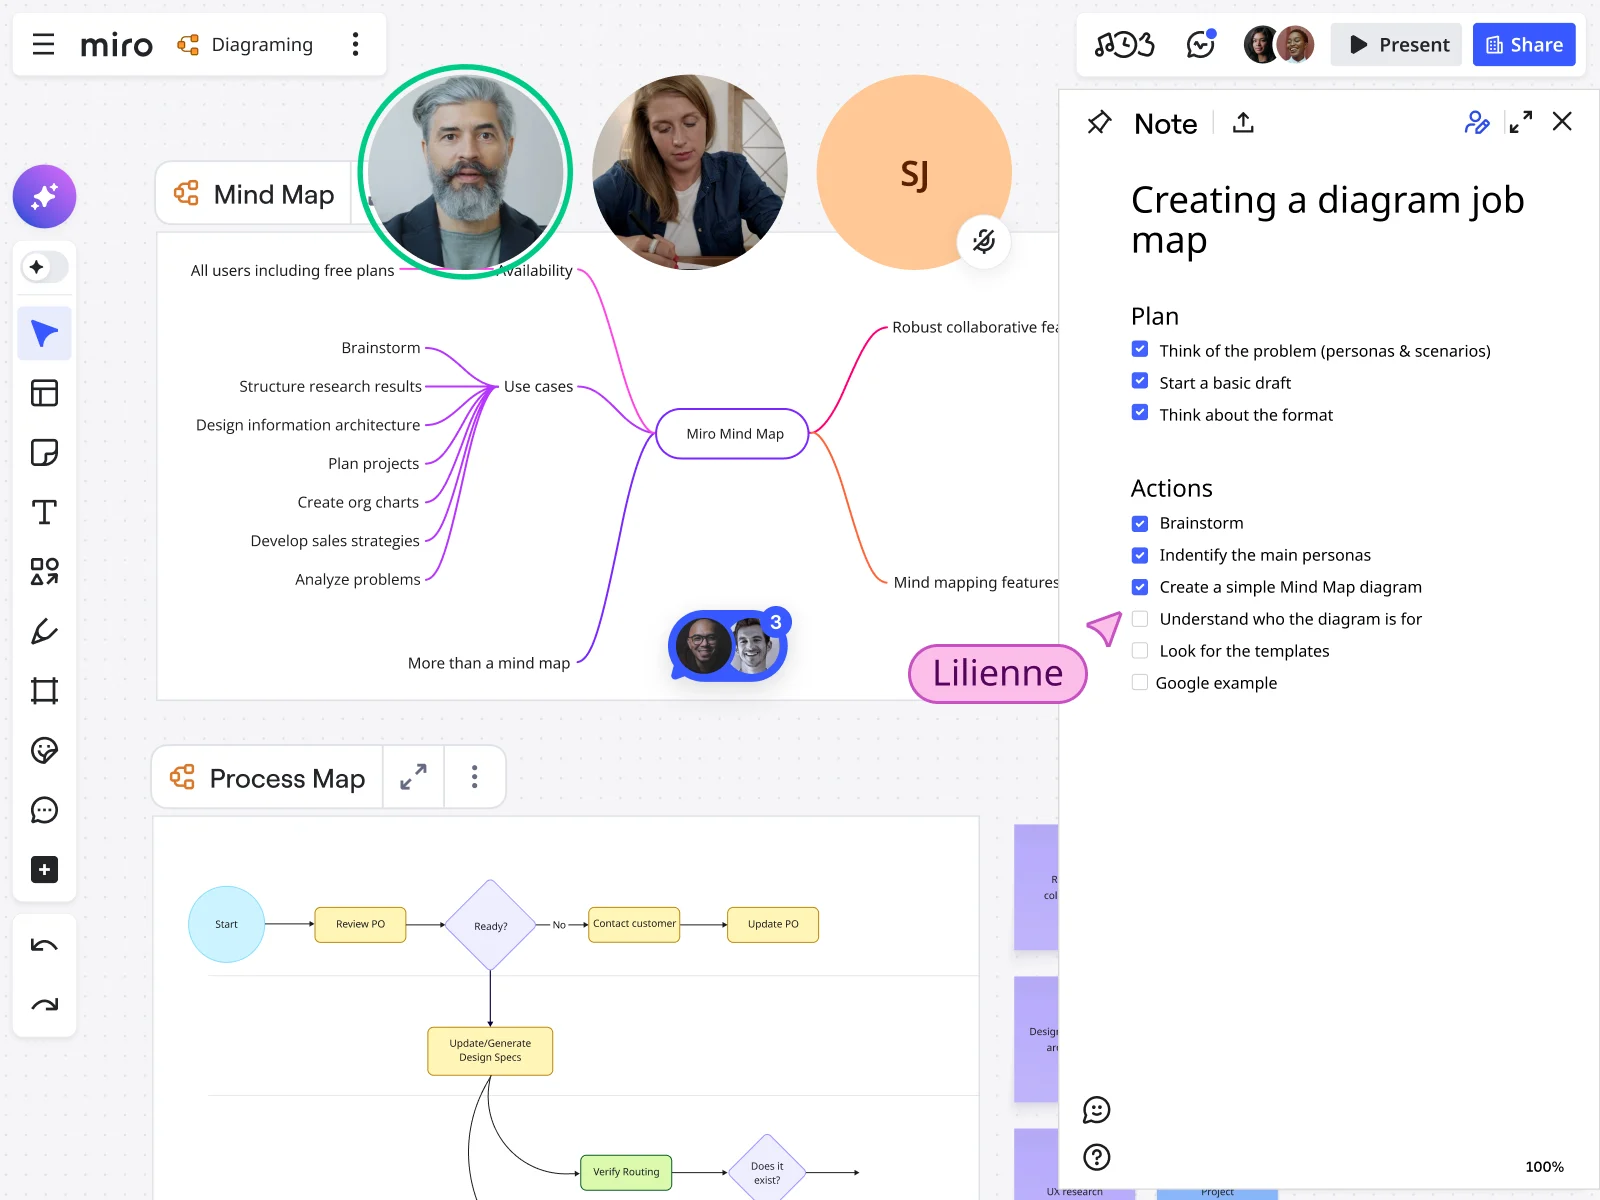The height and width of the screenshot is (1200, 1600).
Task: Click the blue Share button
Action: (x=1523, y=44)
